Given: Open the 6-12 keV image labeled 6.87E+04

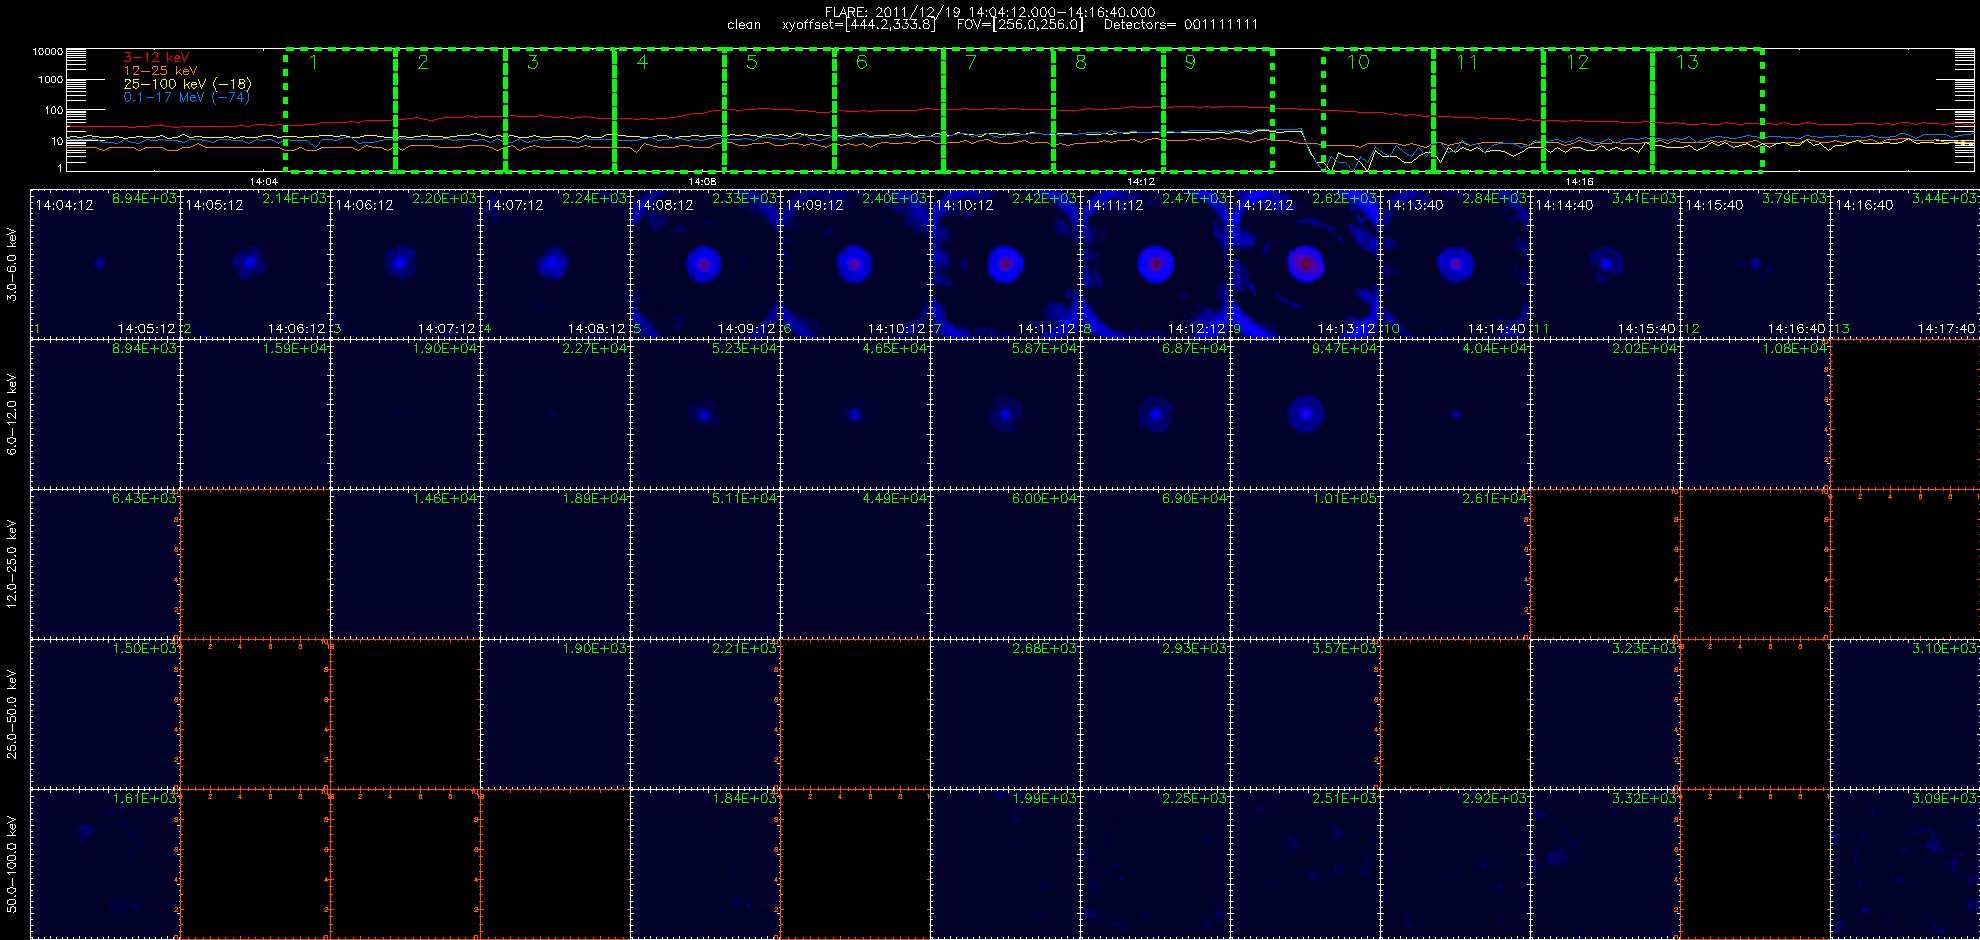Looking at the screenshot, I should pyautogui.click(x=1155, y=414).
